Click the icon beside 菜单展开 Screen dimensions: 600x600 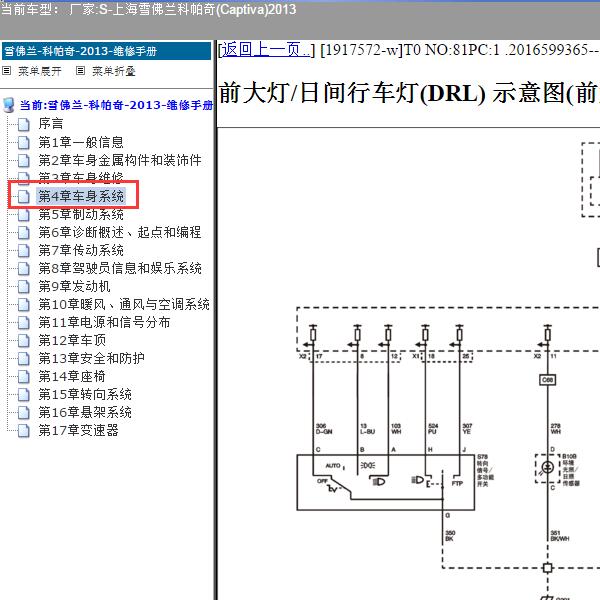[7, 71]
